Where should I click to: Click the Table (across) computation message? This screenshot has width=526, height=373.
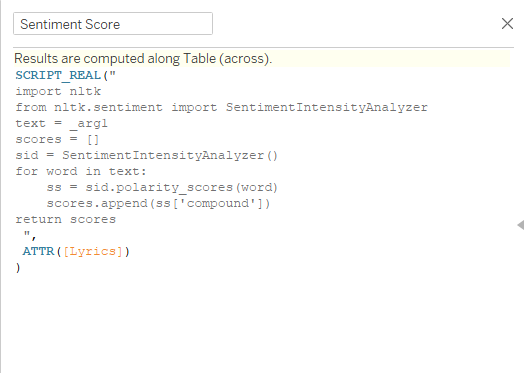coord(143,59)
